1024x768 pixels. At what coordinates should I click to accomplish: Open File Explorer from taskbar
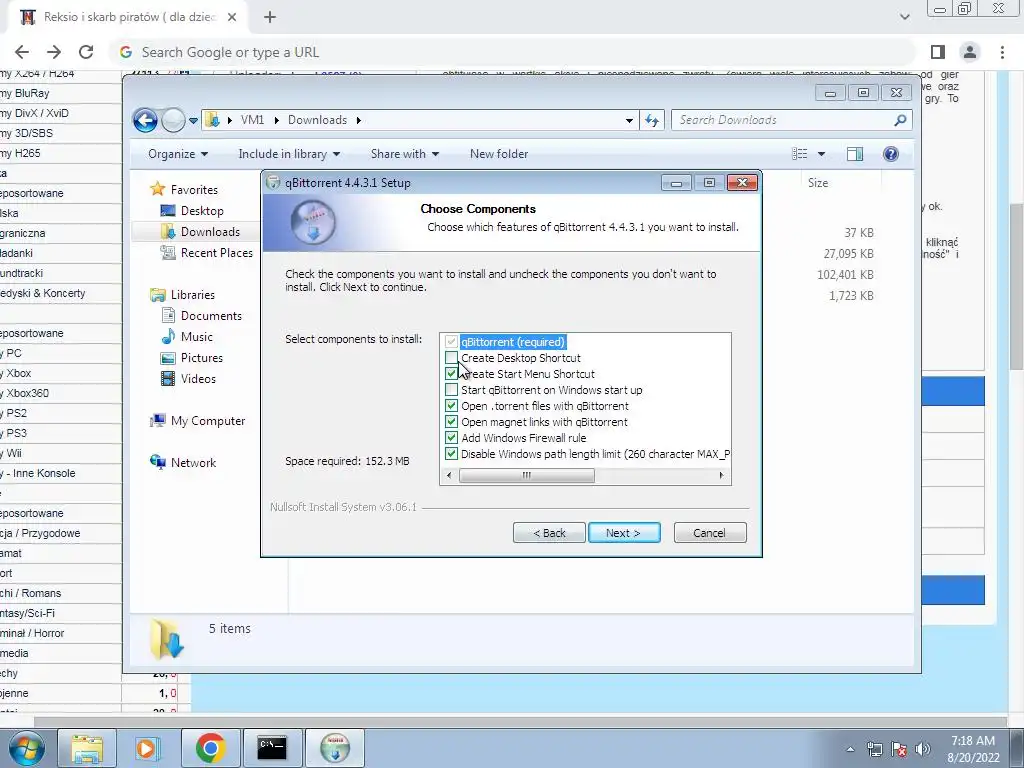pos(86,748)
